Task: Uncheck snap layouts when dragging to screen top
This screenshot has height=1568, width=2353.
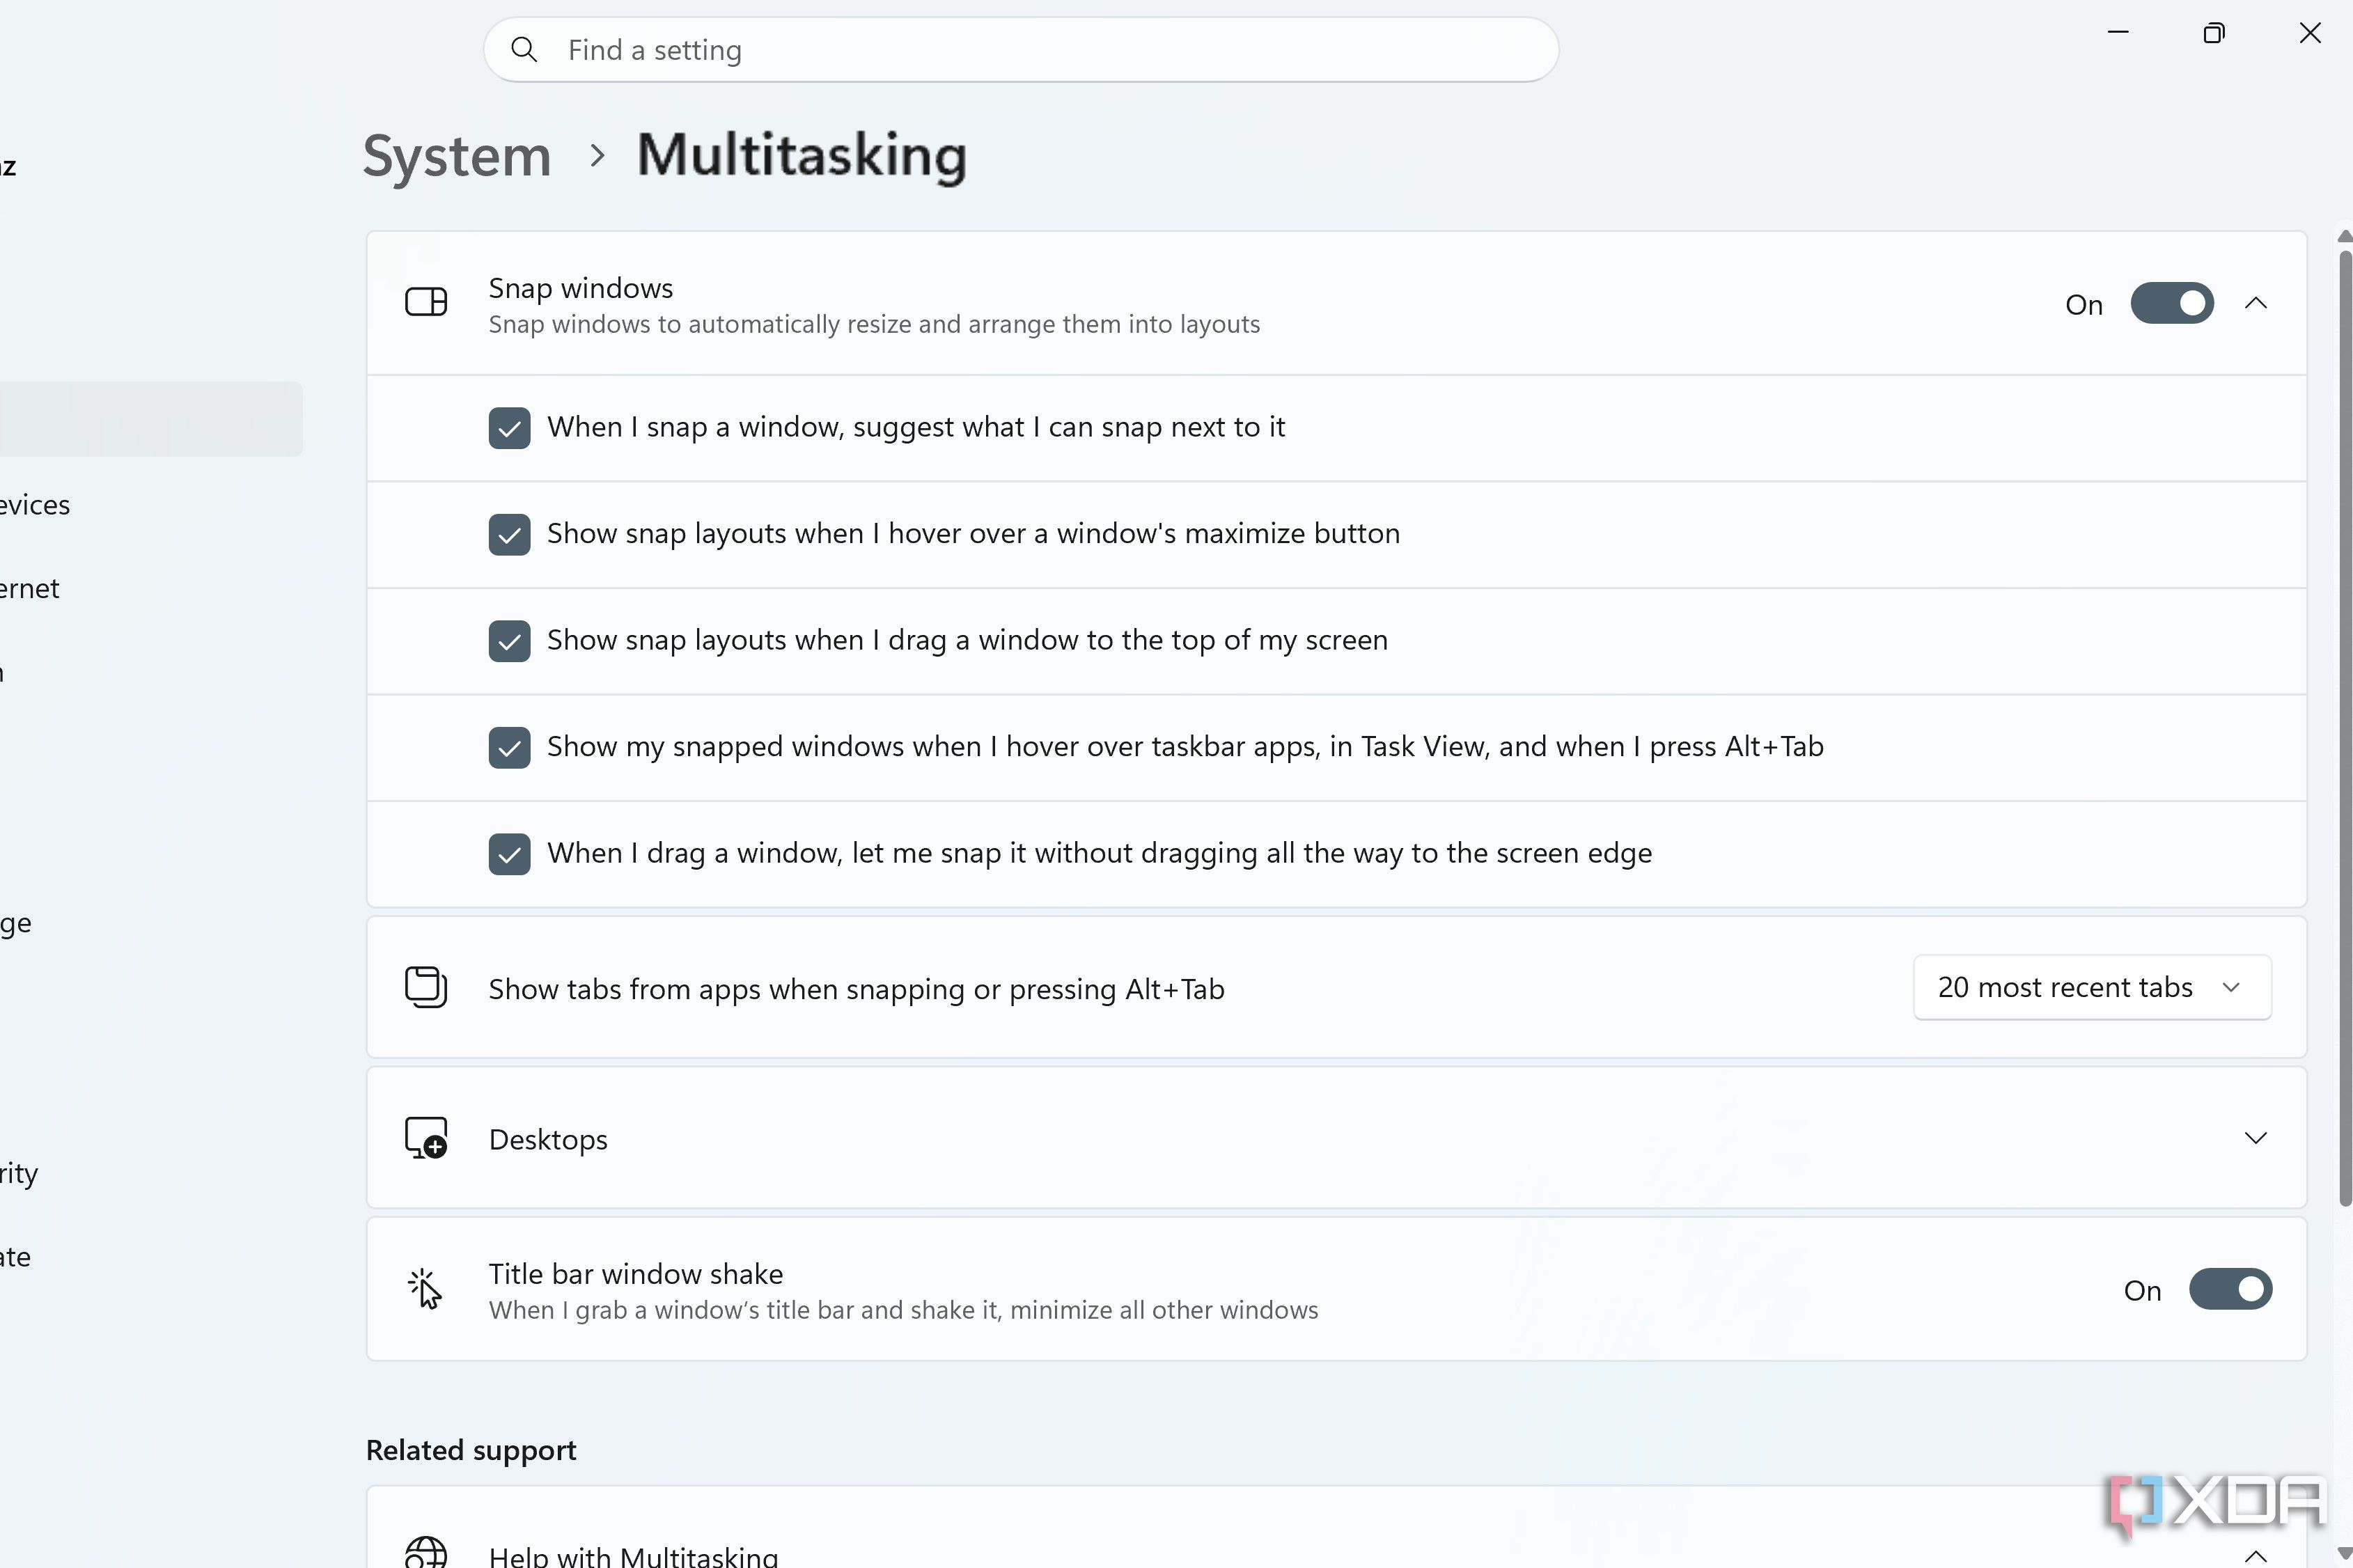Action: point(509,641)
